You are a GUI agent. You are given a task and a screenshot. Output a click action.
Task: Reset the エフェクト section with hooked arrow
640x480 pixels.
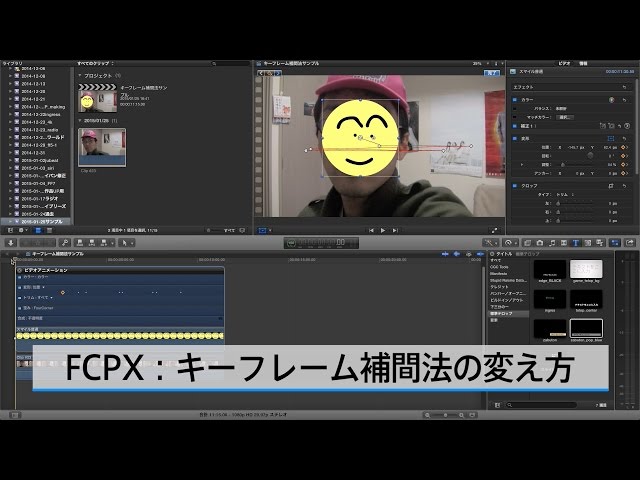point(624,87)
